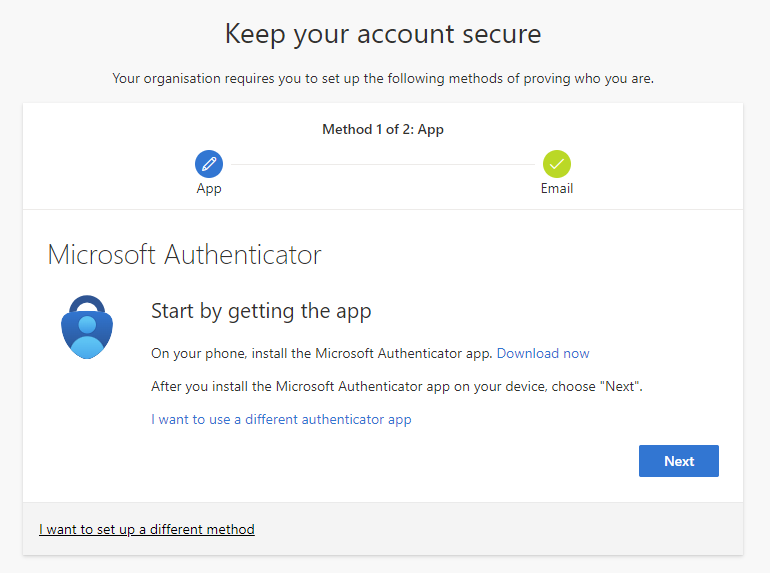Click the green checkmark Email step icon
Viewport: 770px width, 573px height.
(557, 164)
